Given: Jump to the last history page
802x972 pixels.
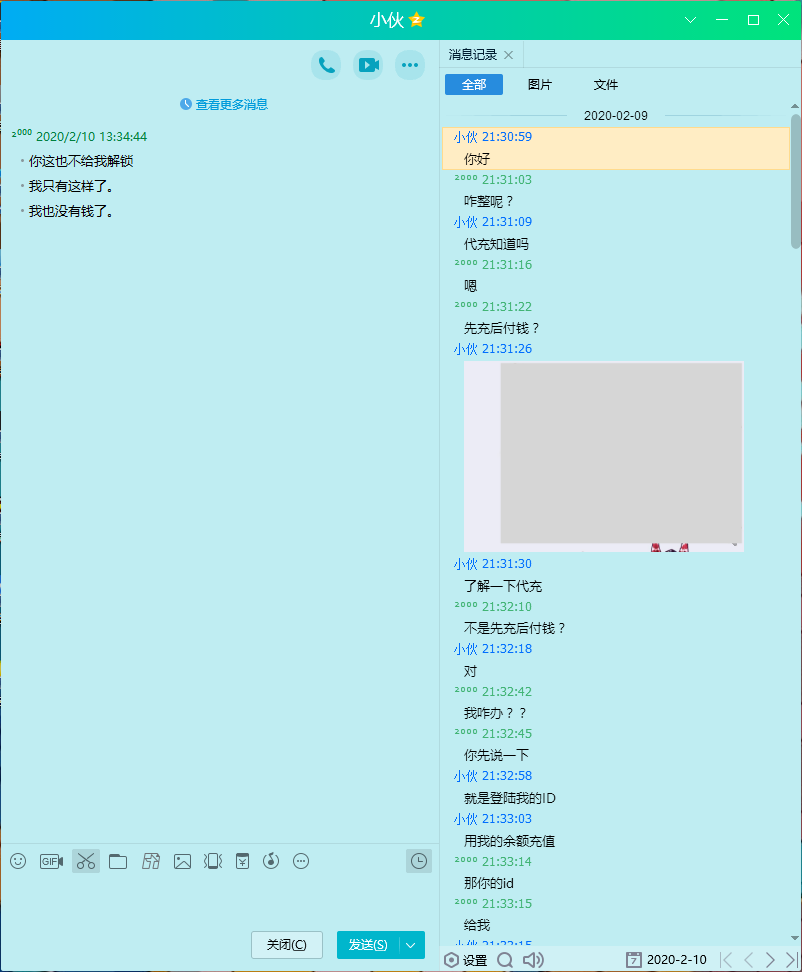Looking at the screenshot, I should pyautogui.click(x=791, y=960).
